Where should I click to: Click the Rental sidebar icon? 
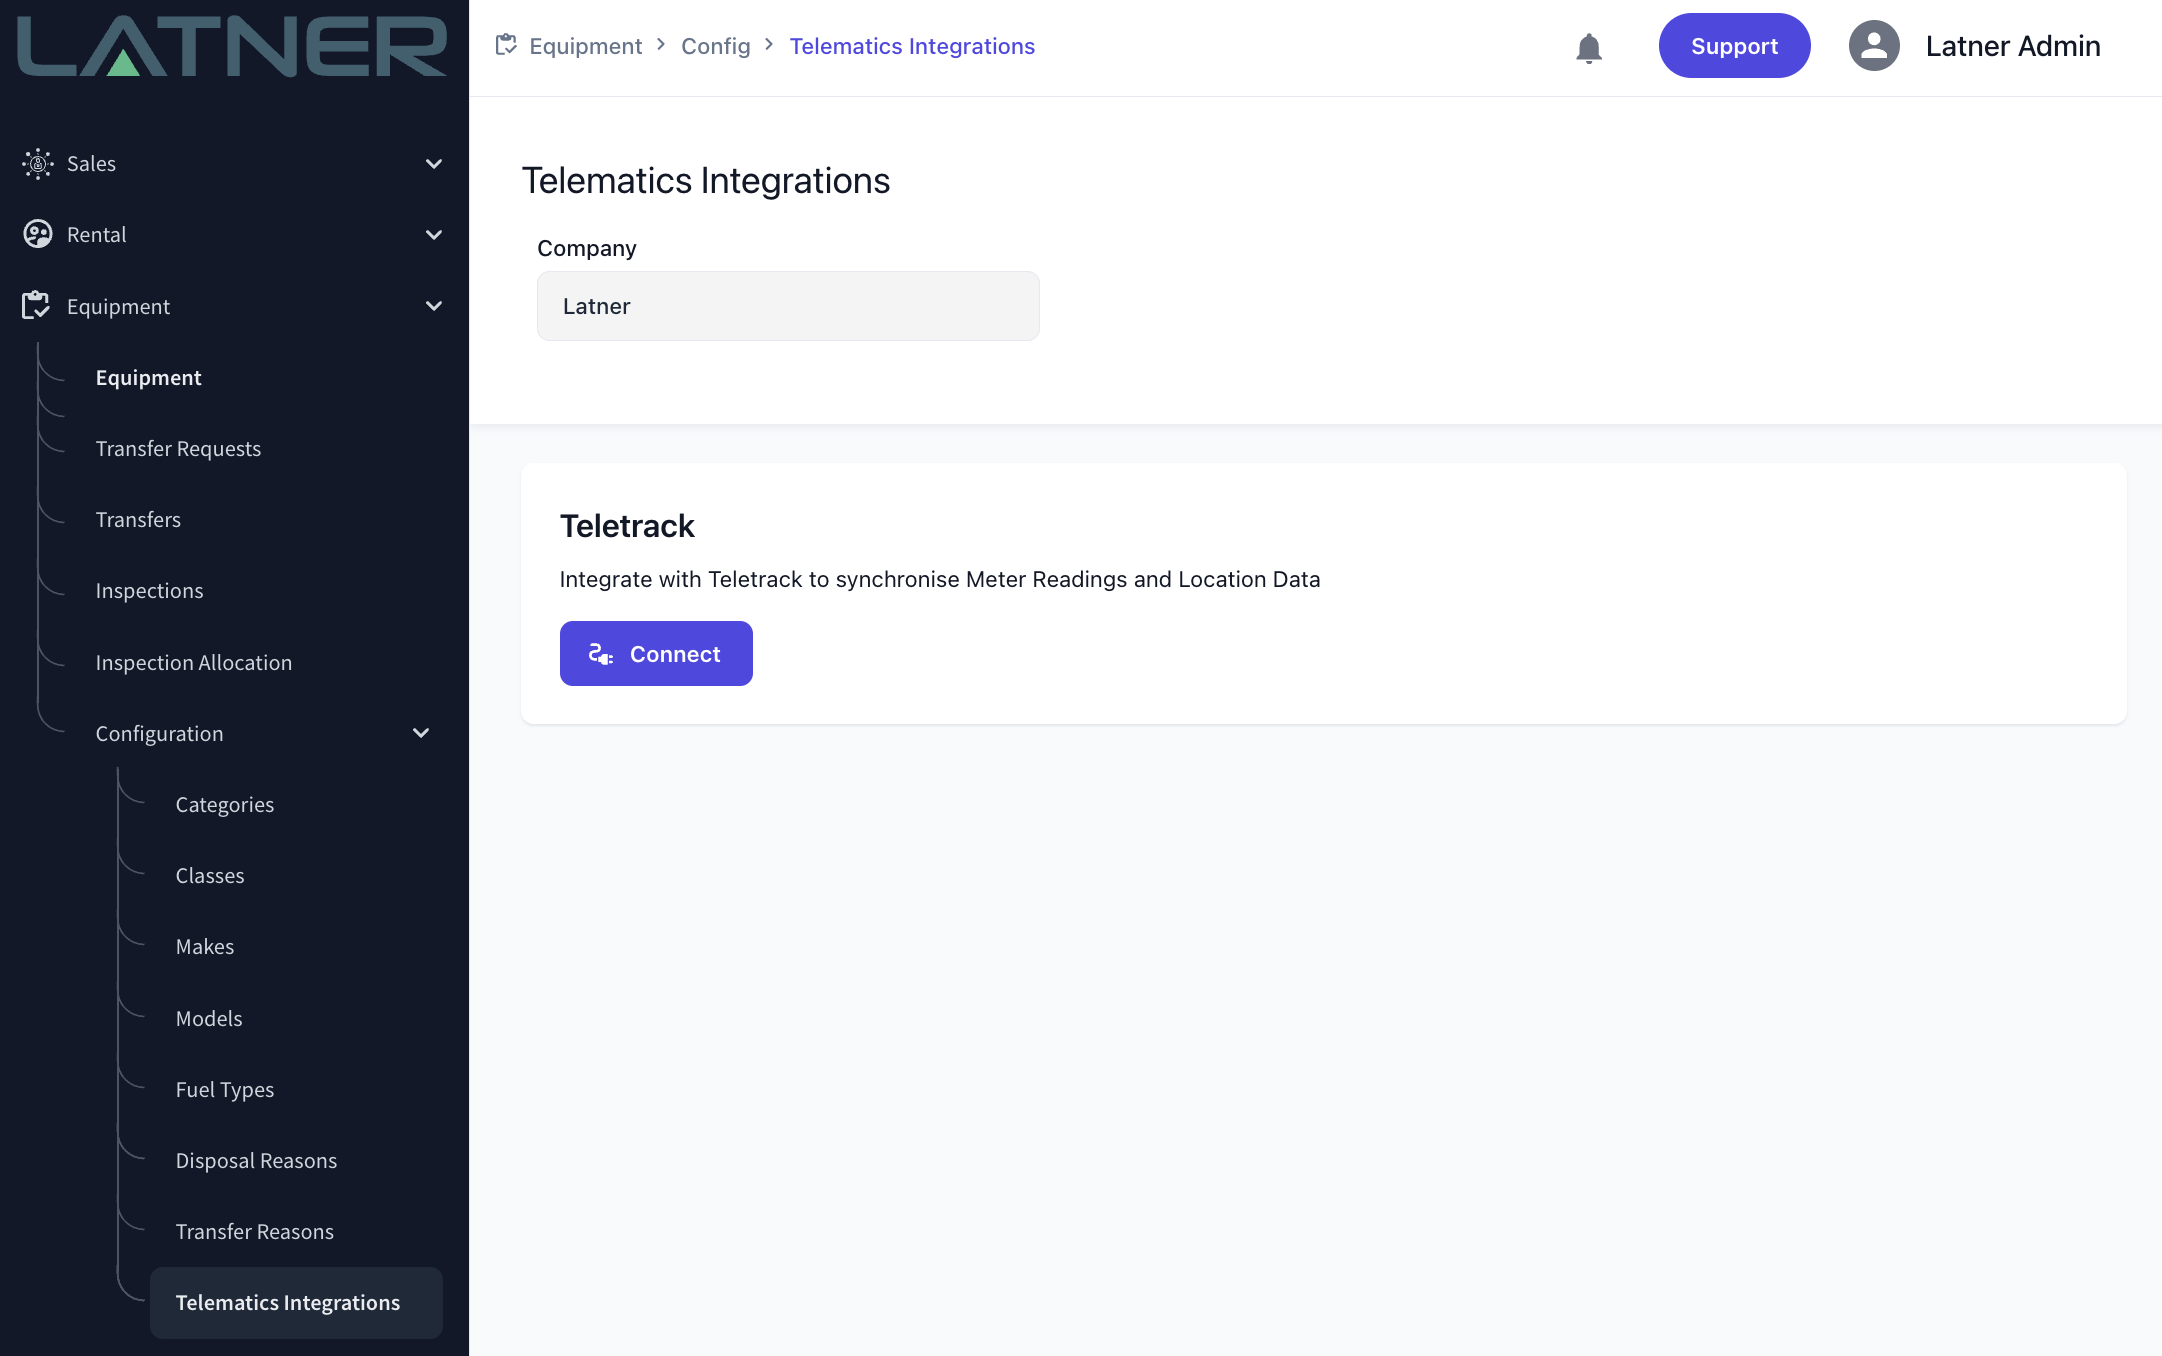point(38,234)
